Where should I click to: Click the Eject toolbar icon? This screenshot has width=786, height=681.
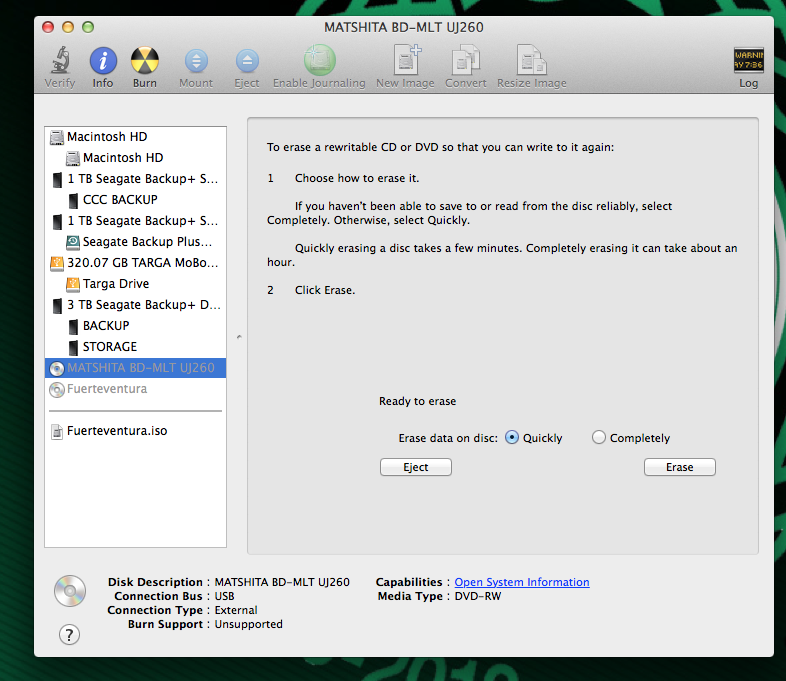pos(247,61)
